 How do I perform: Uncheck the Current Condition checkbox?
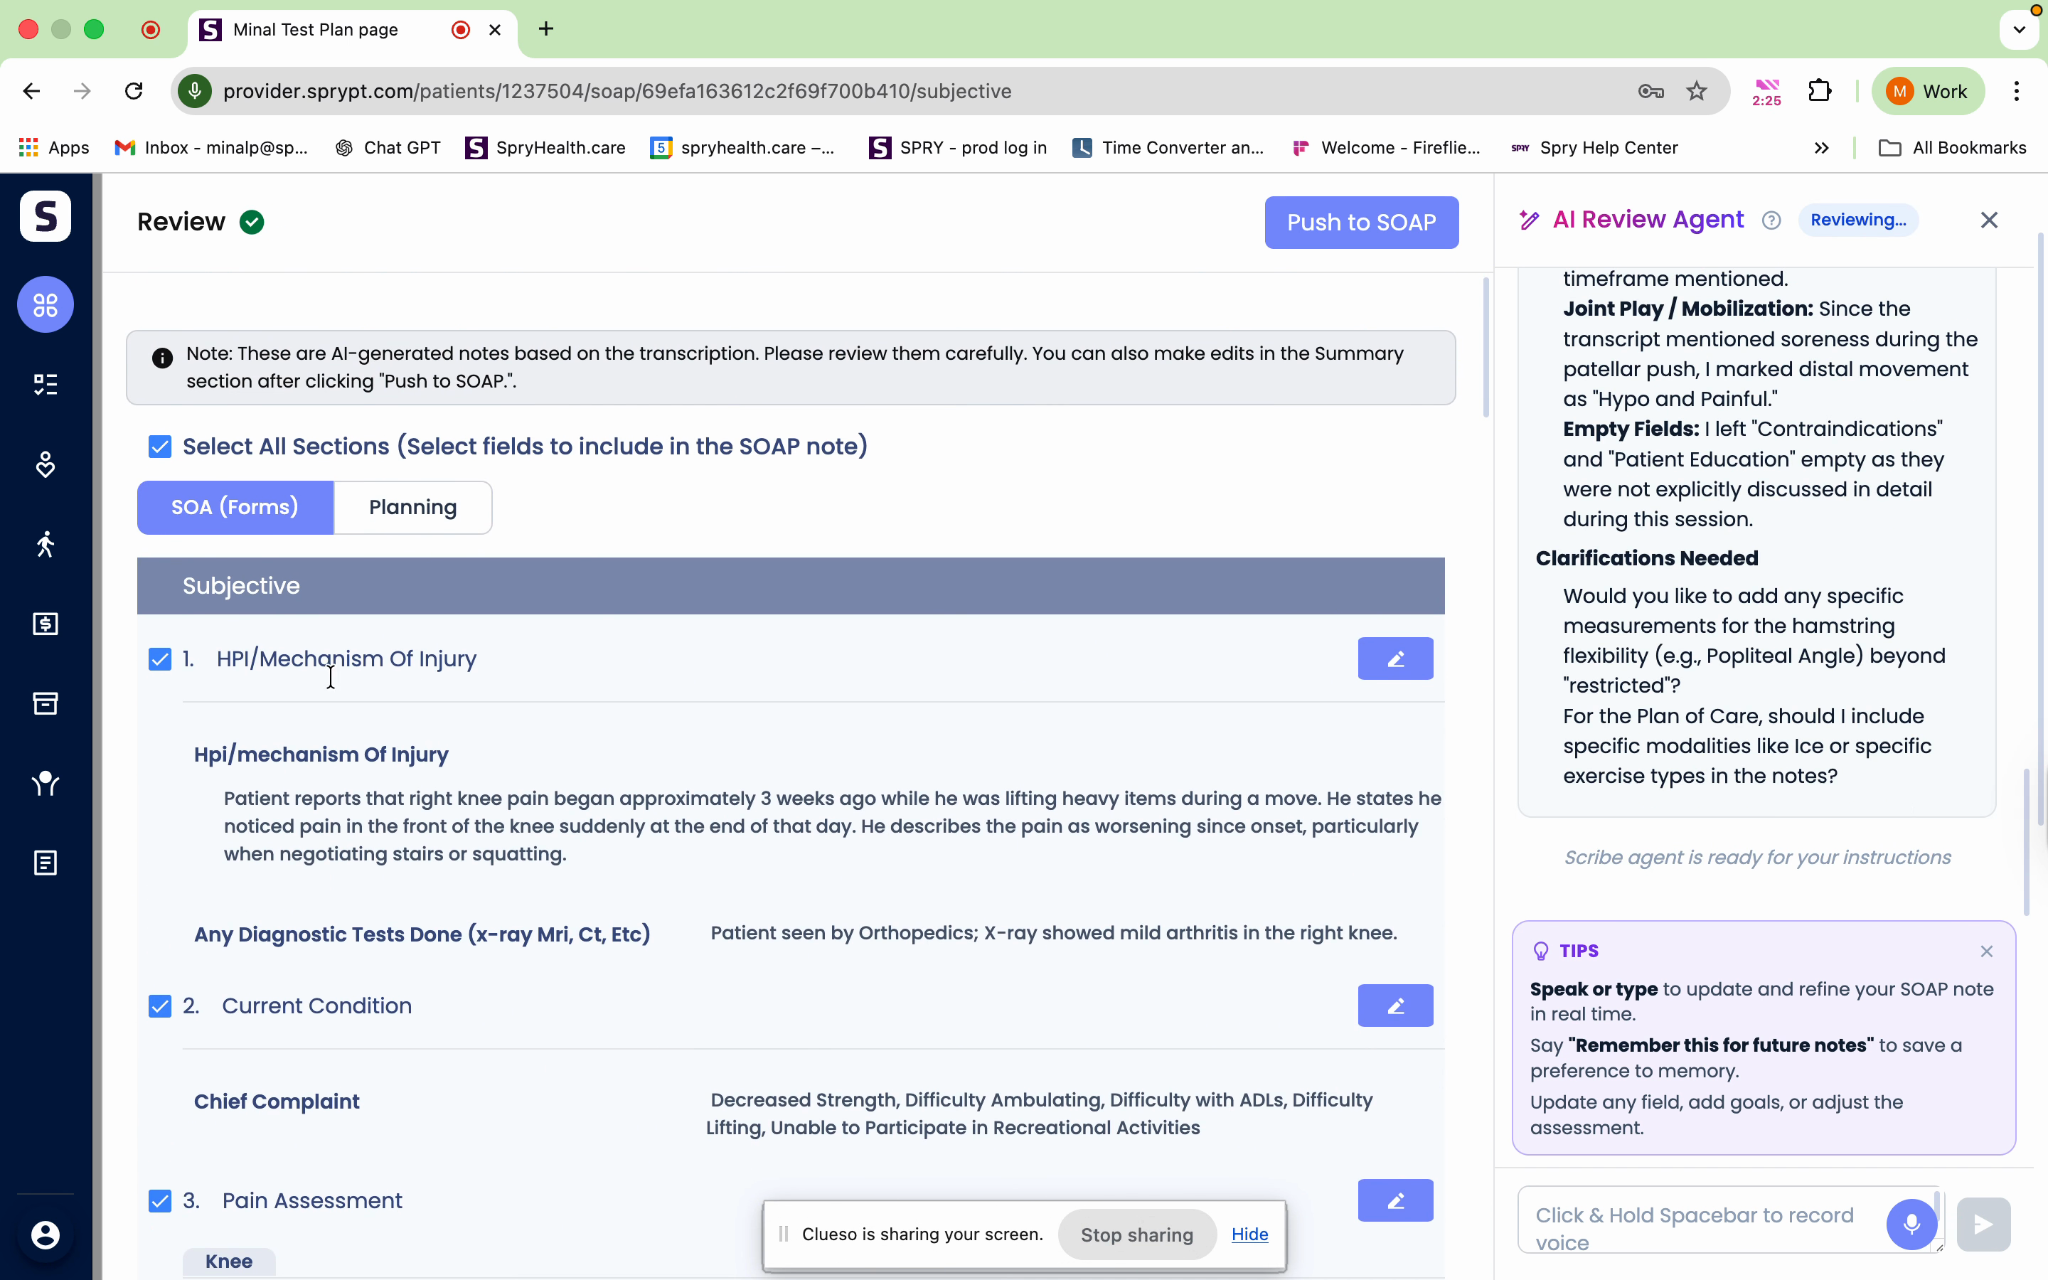pos(160,1006)
